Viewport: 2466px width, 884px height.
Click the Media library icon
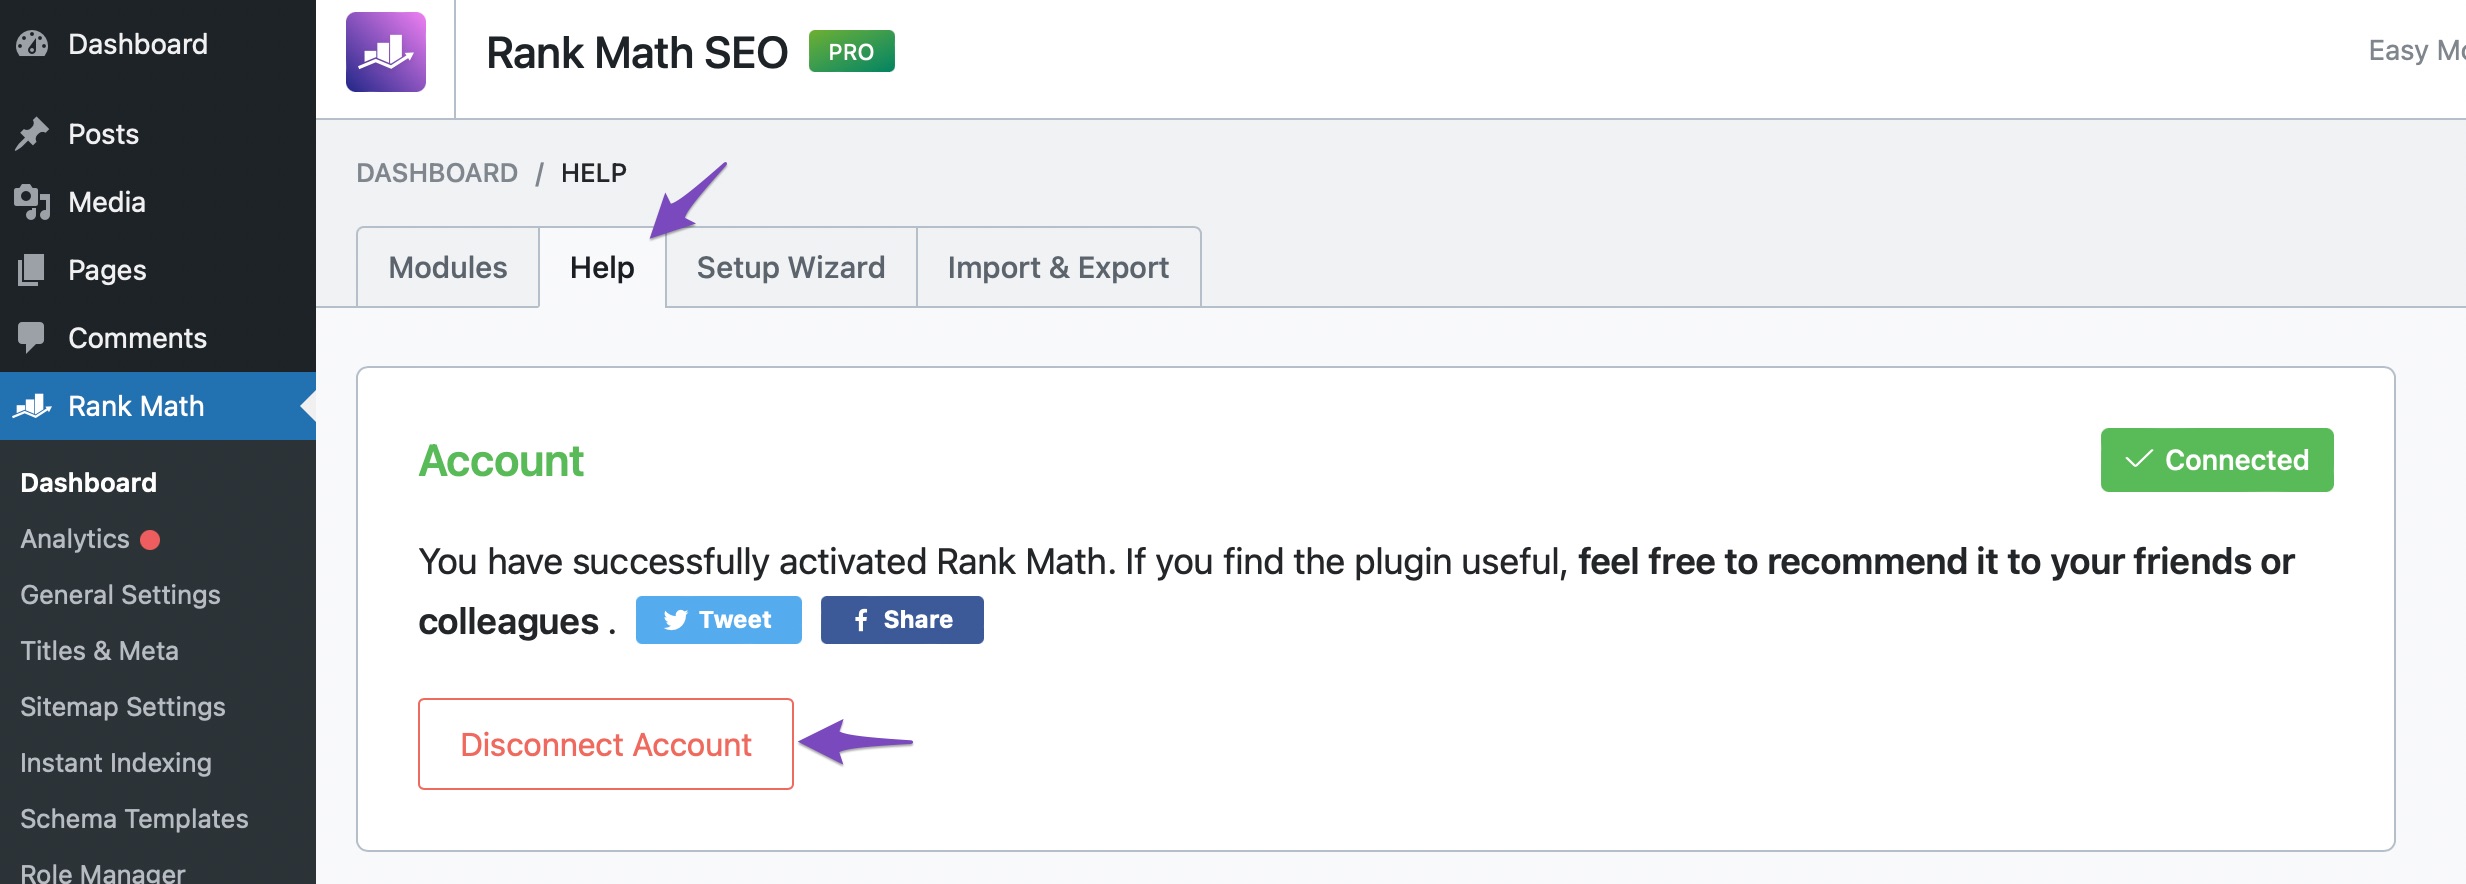[32, 202]
